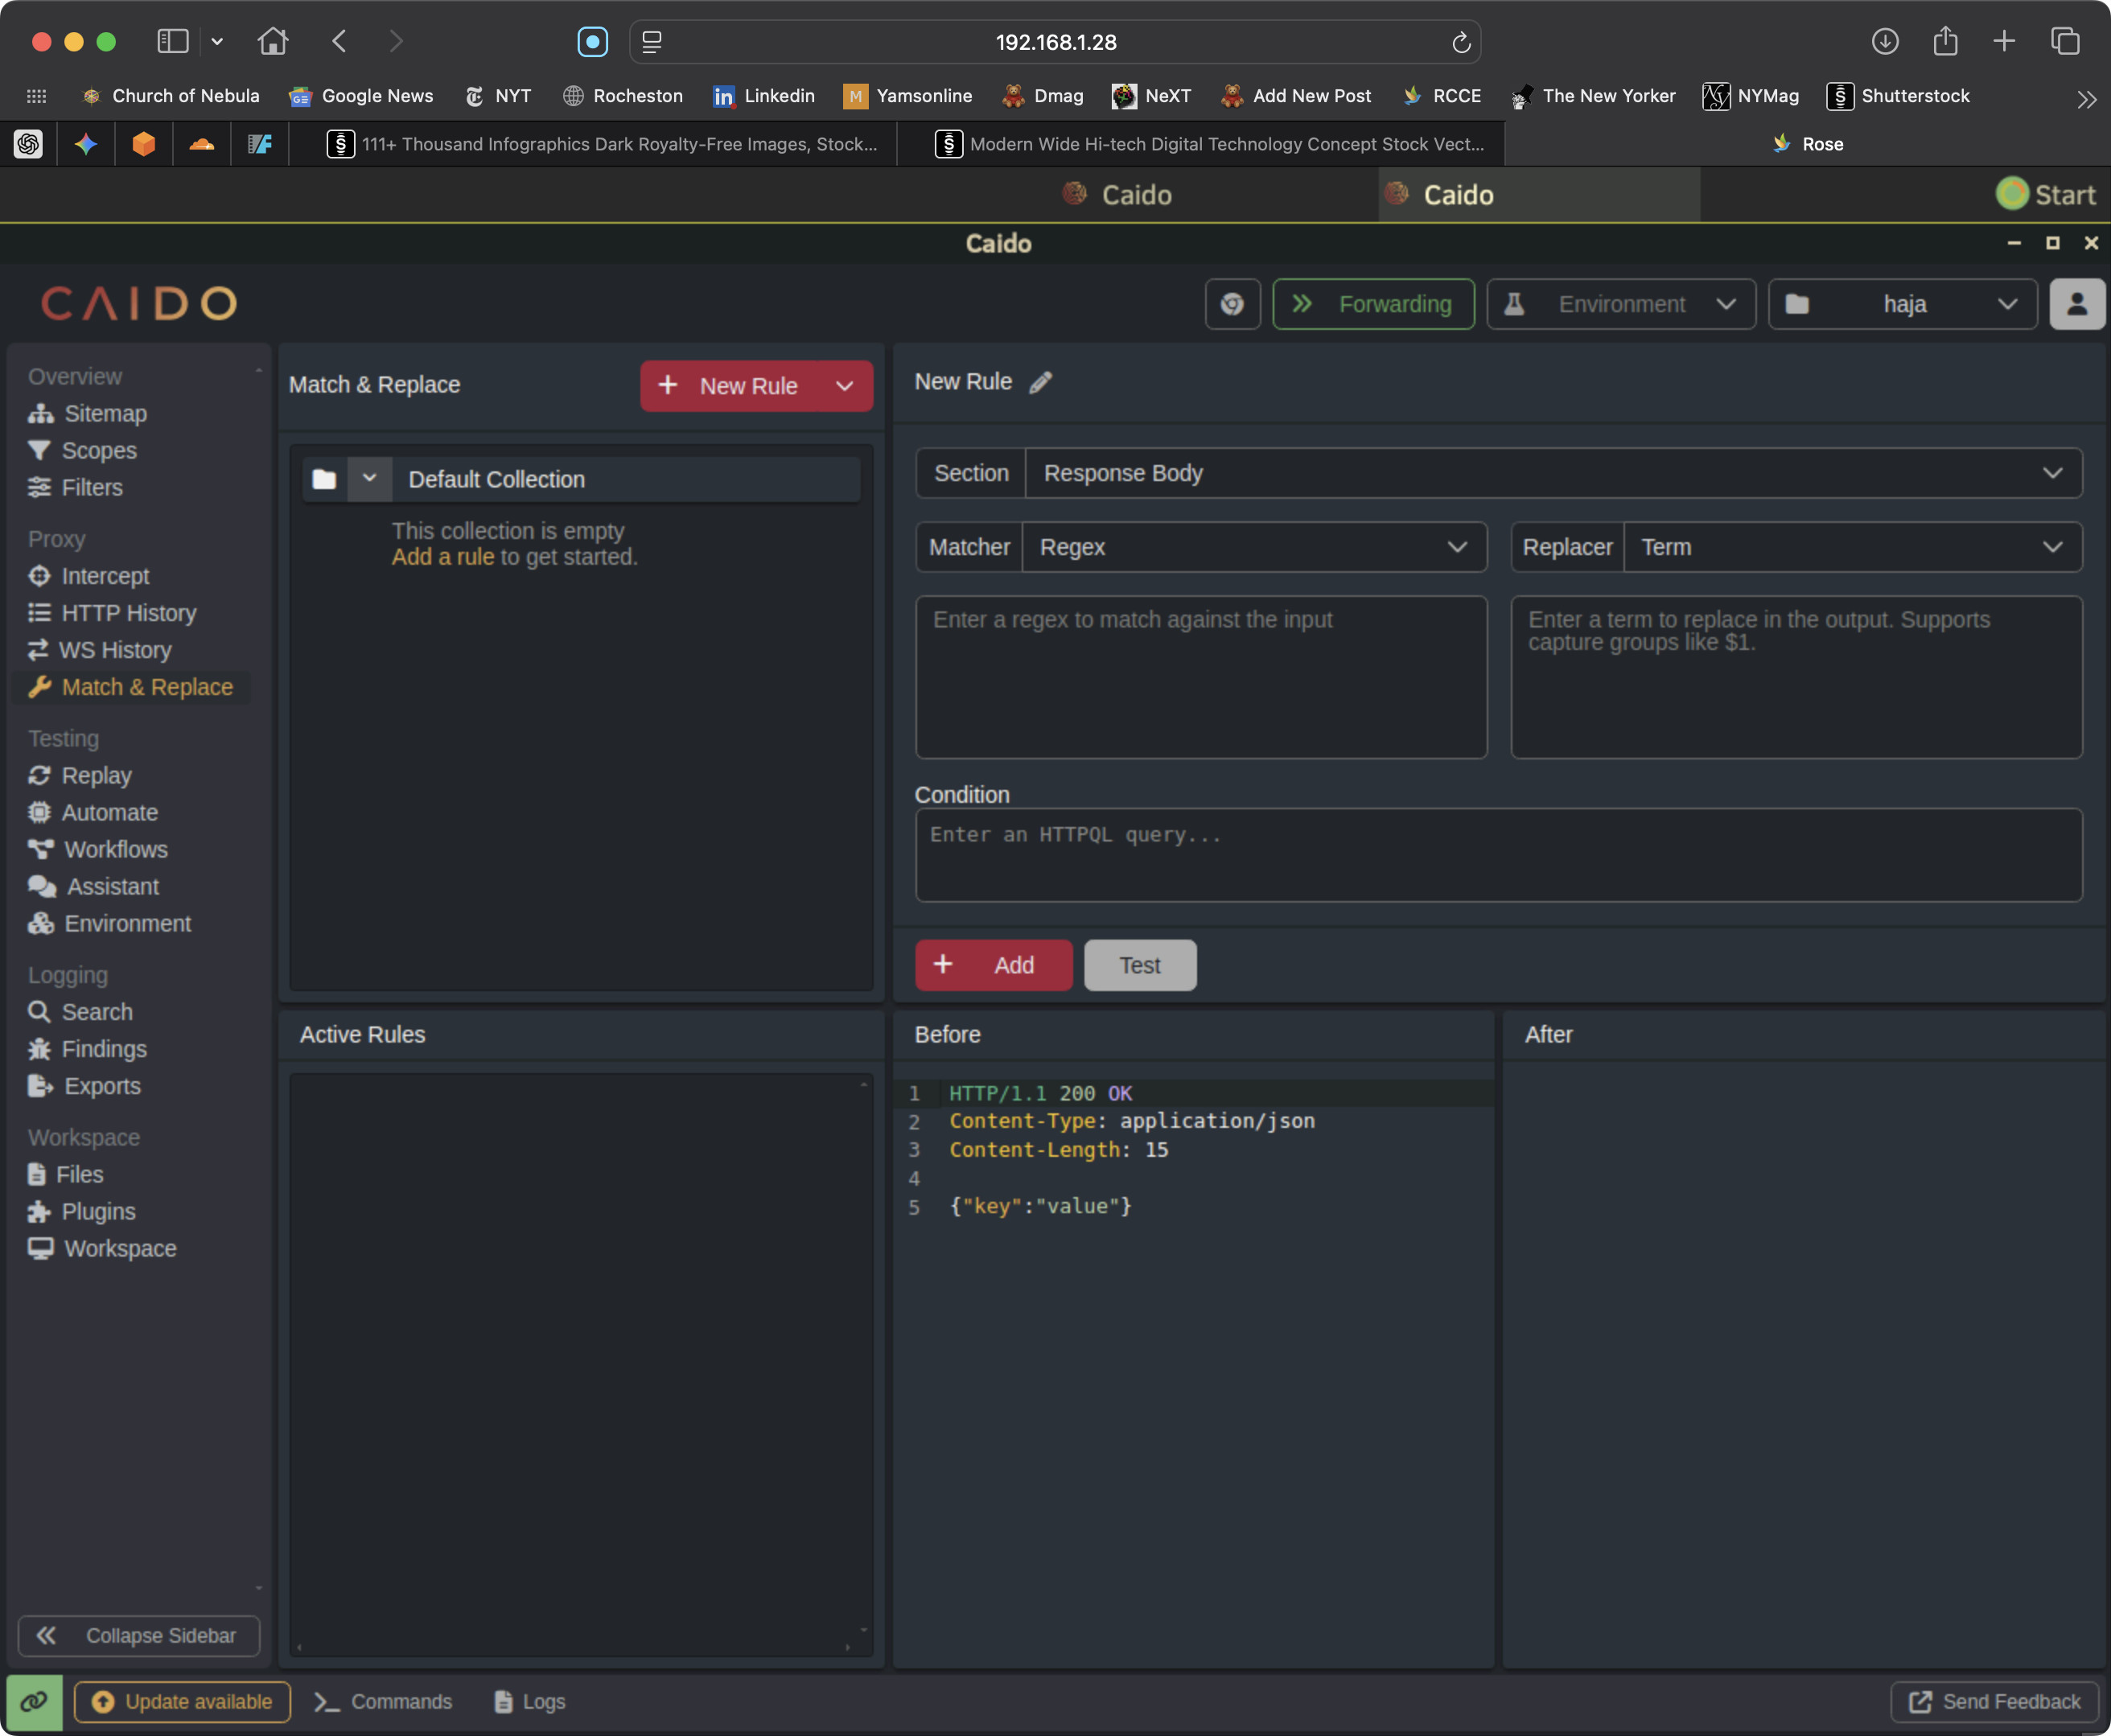Open the Matcher dropdown set to Regex
This screenshot has width=2111, height=1736.
1253,547
